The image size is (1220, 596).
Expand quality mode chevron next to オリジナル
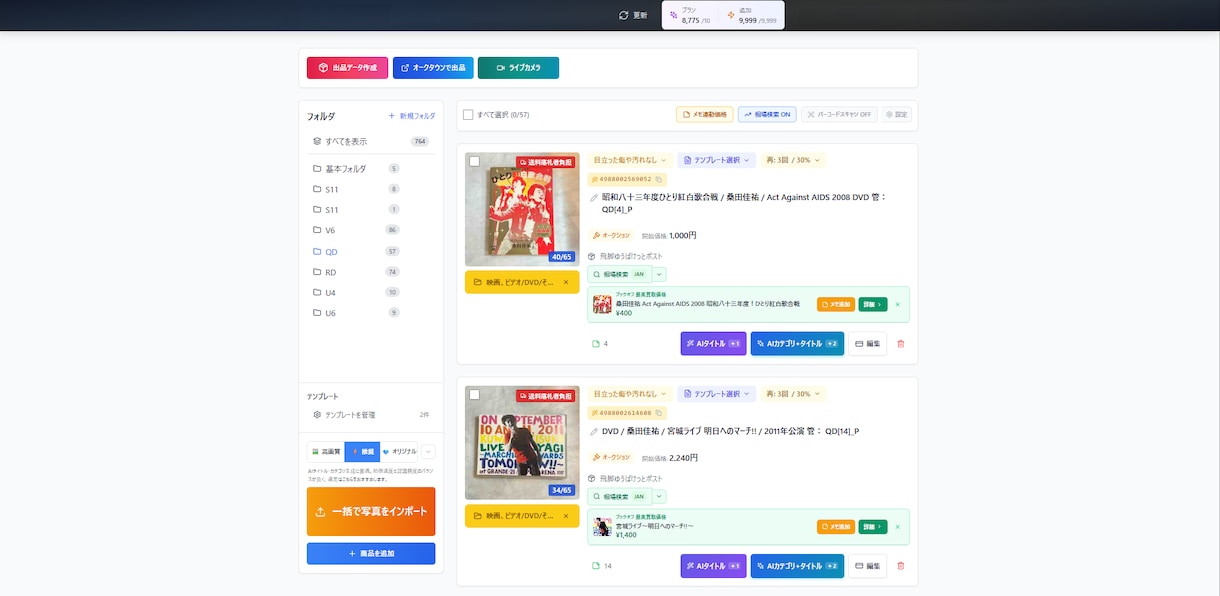tap(429, 451)
